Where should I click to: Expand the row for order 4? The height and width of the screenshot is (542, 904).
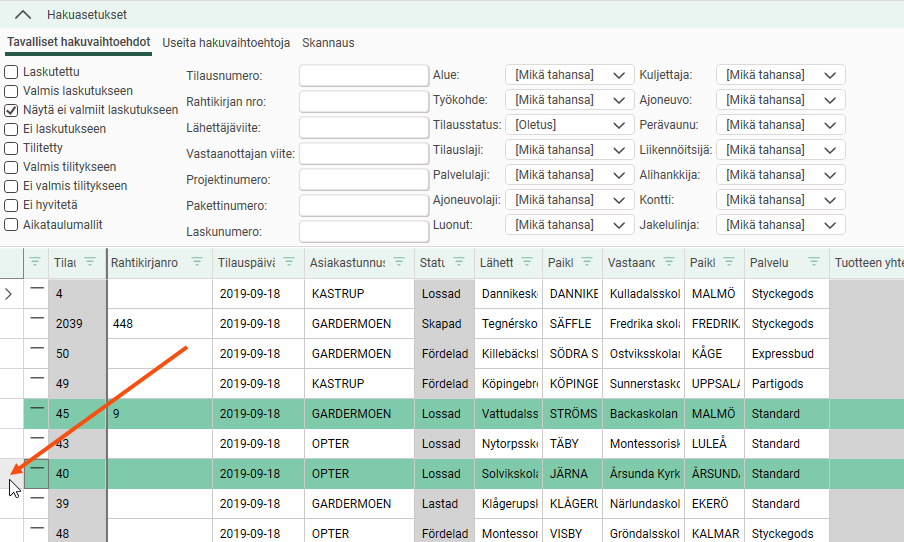click(11, 294)
